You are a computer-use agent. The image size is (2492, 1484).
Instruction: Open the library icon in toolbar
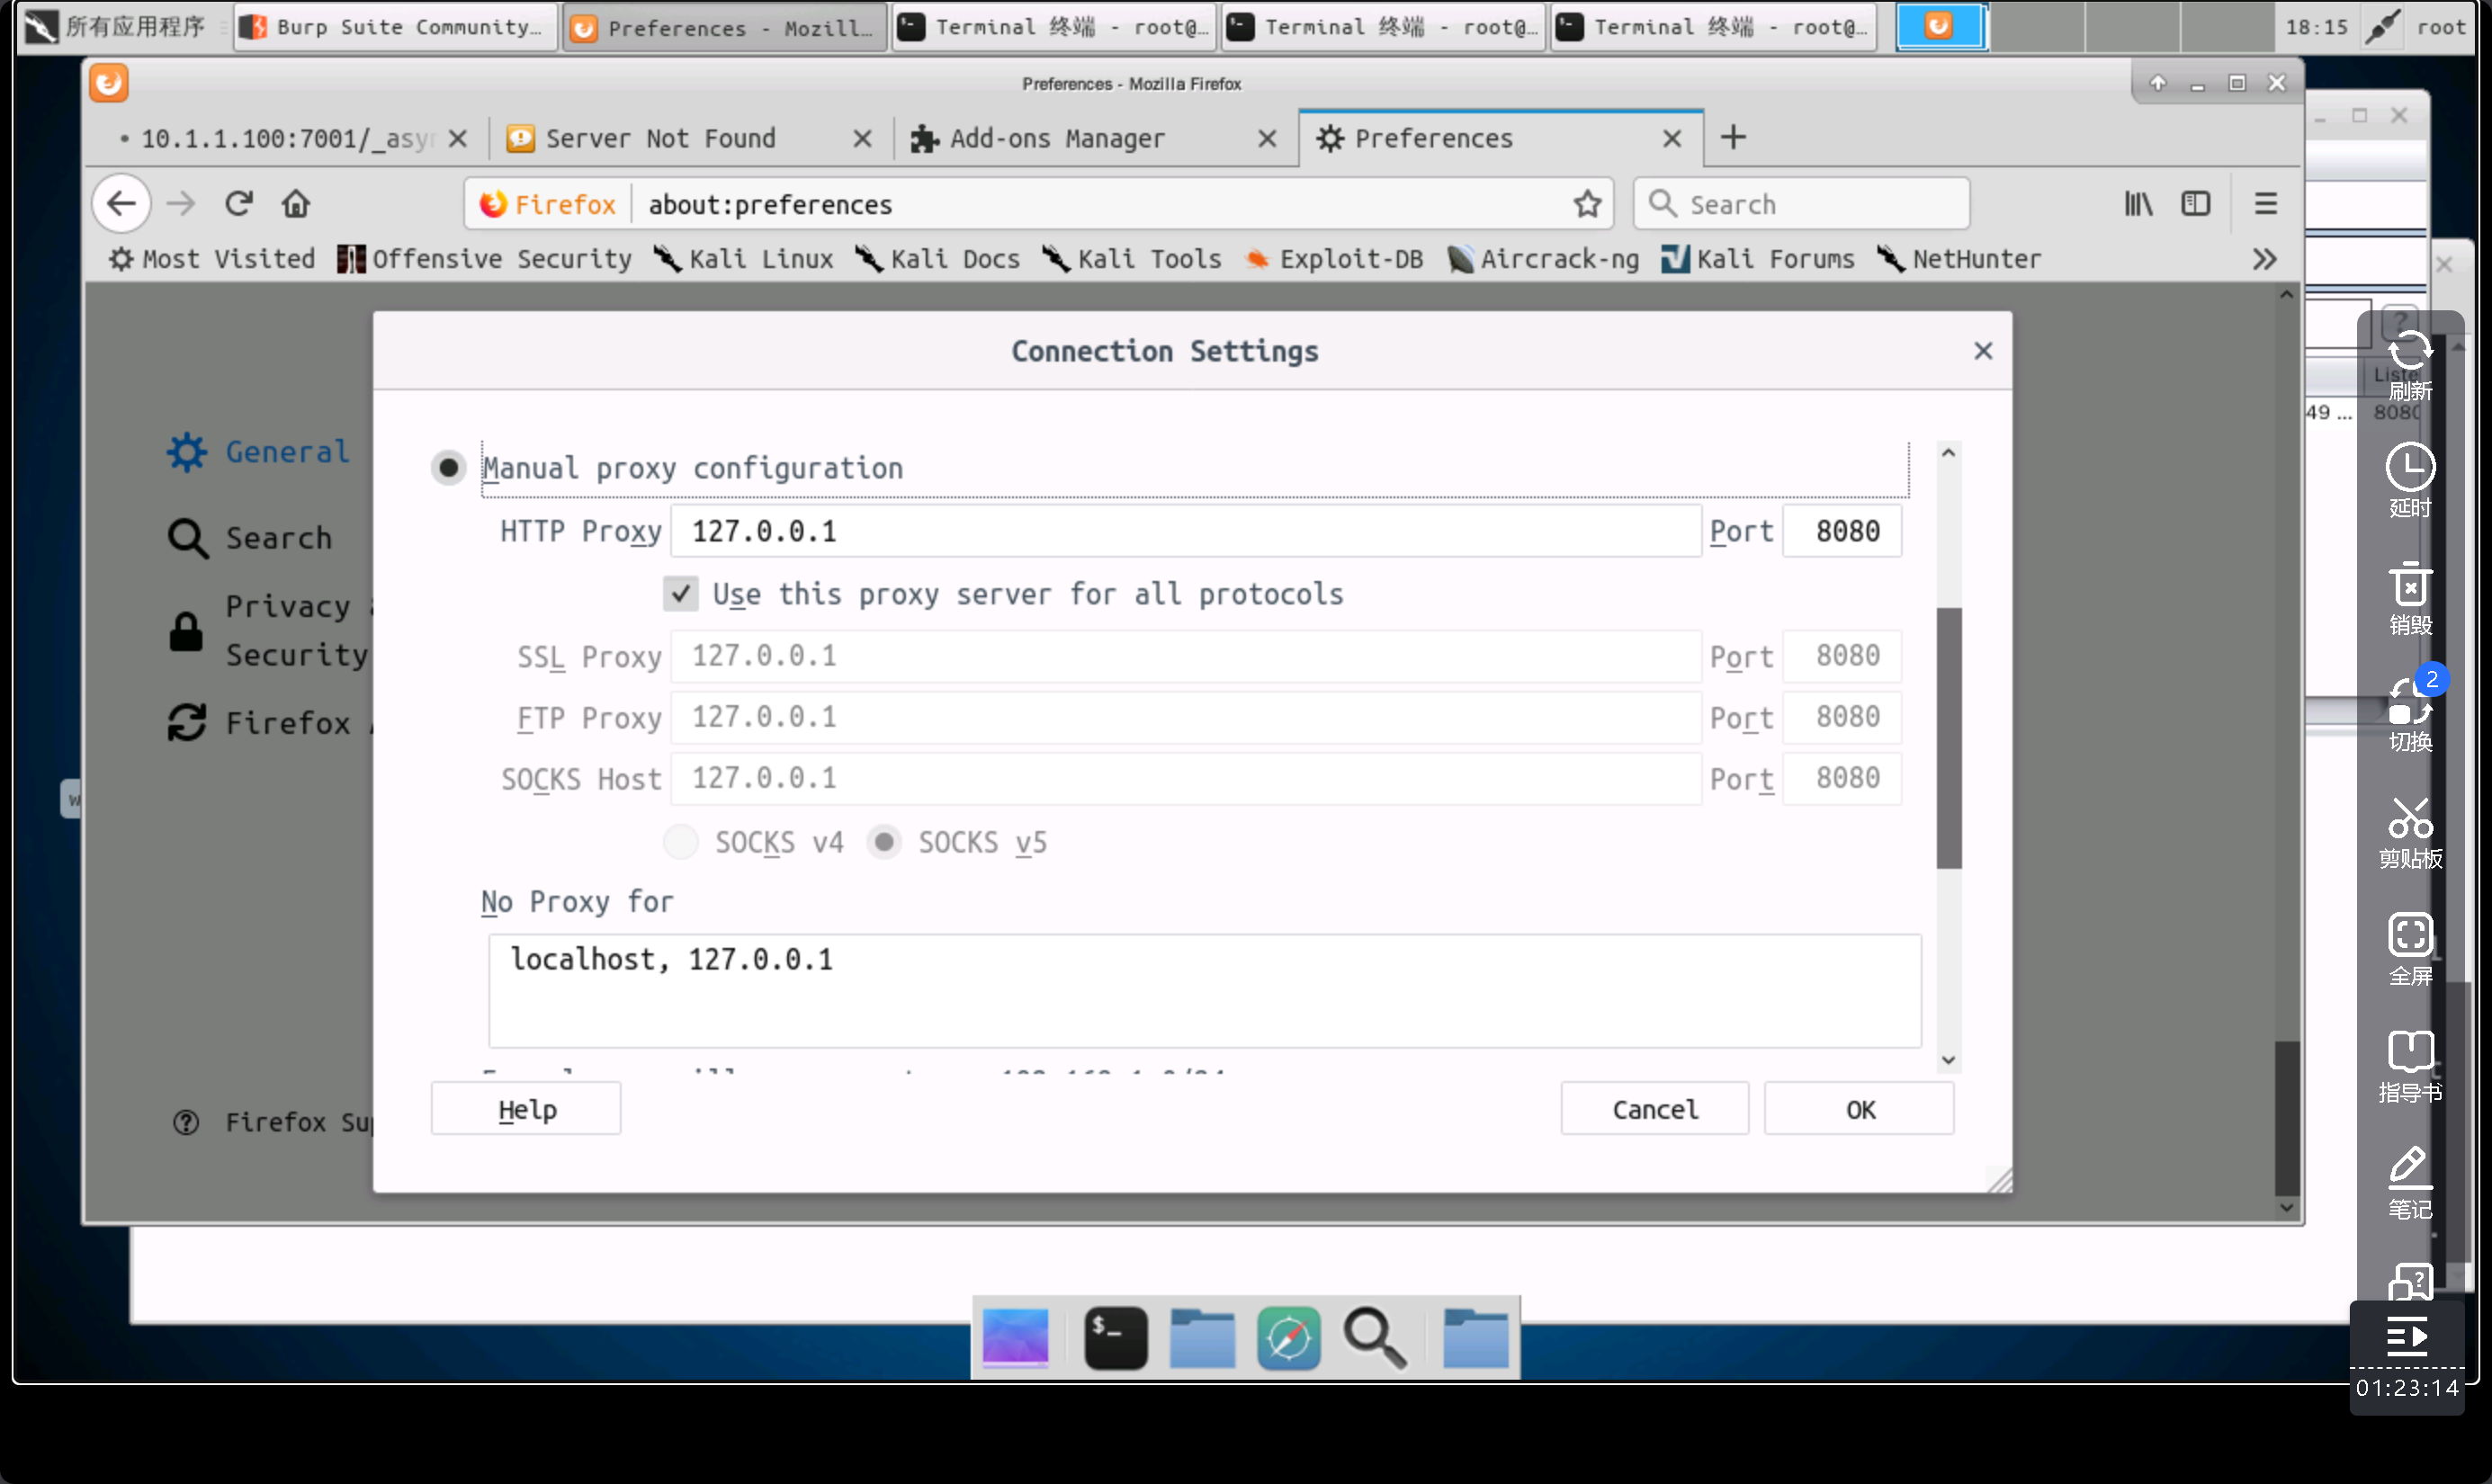pos(2138,204)
